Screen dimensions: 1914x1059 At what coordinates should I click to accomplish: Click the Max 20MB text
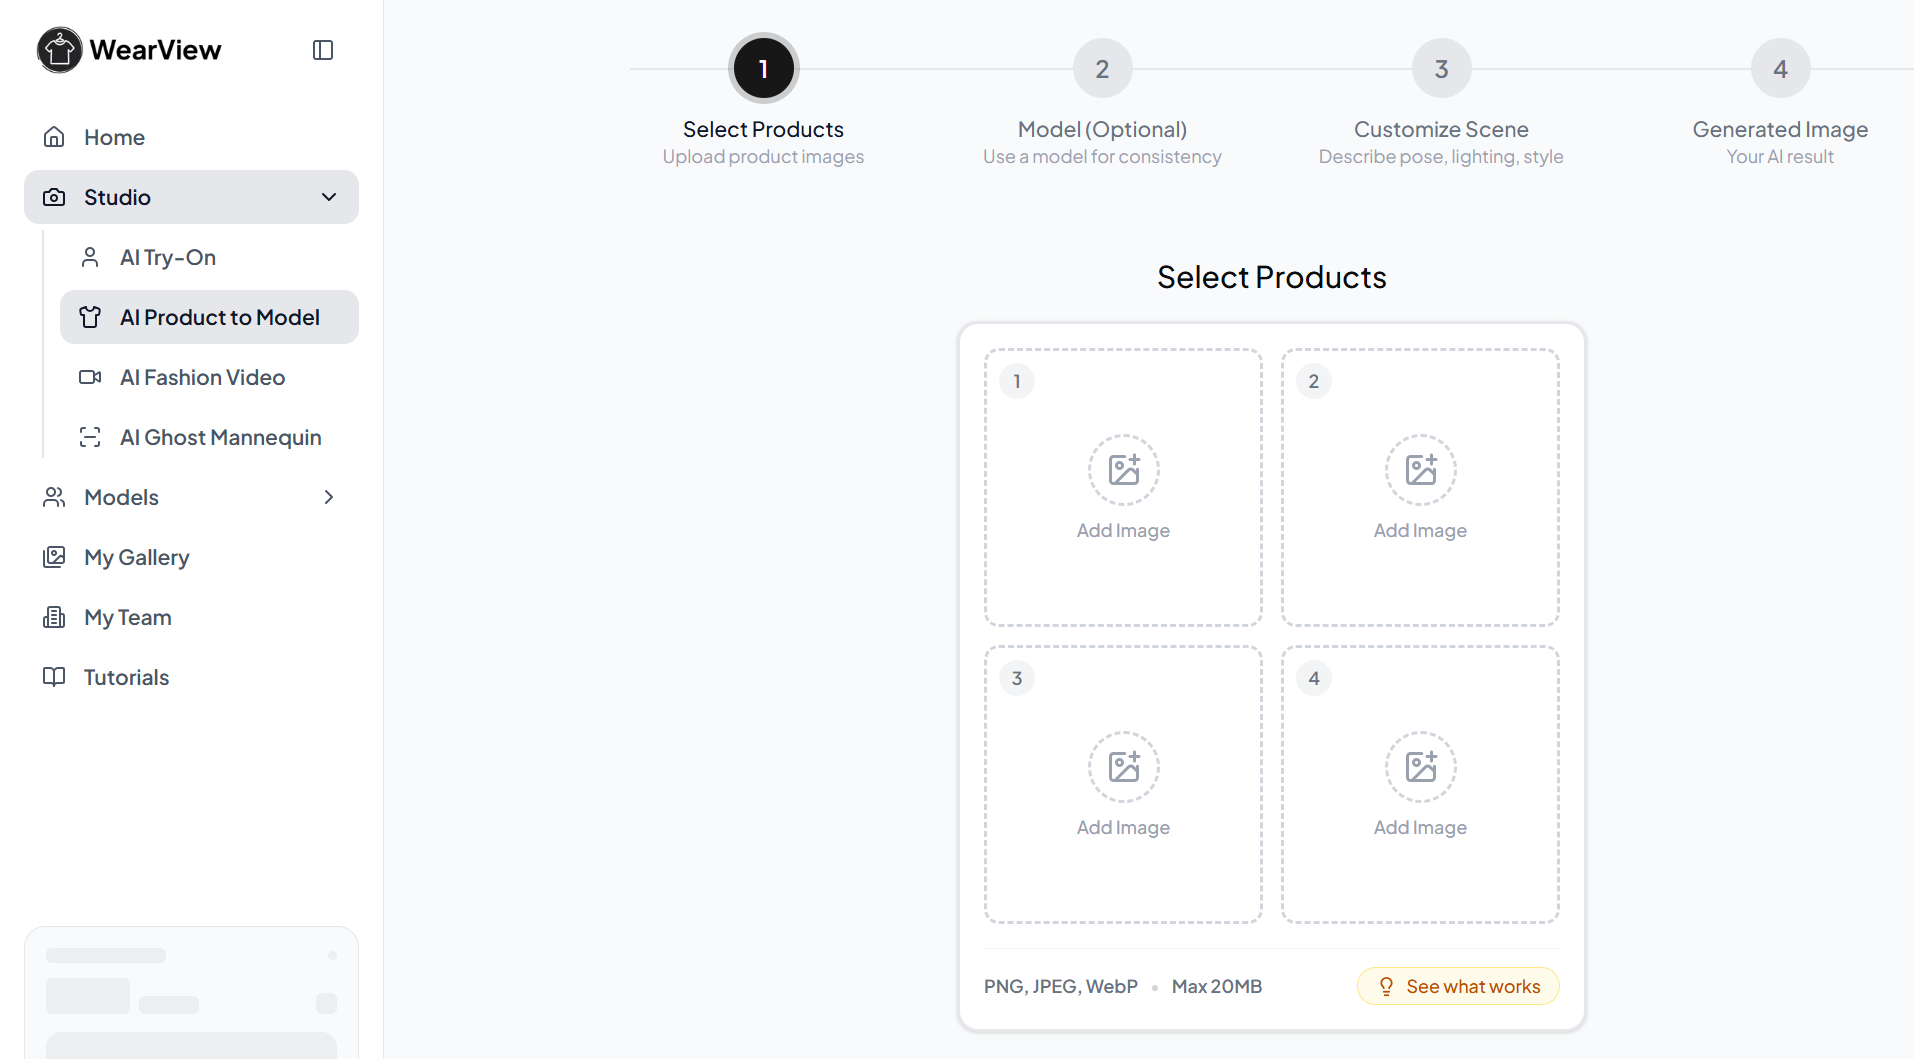[x=1217, y=986]
